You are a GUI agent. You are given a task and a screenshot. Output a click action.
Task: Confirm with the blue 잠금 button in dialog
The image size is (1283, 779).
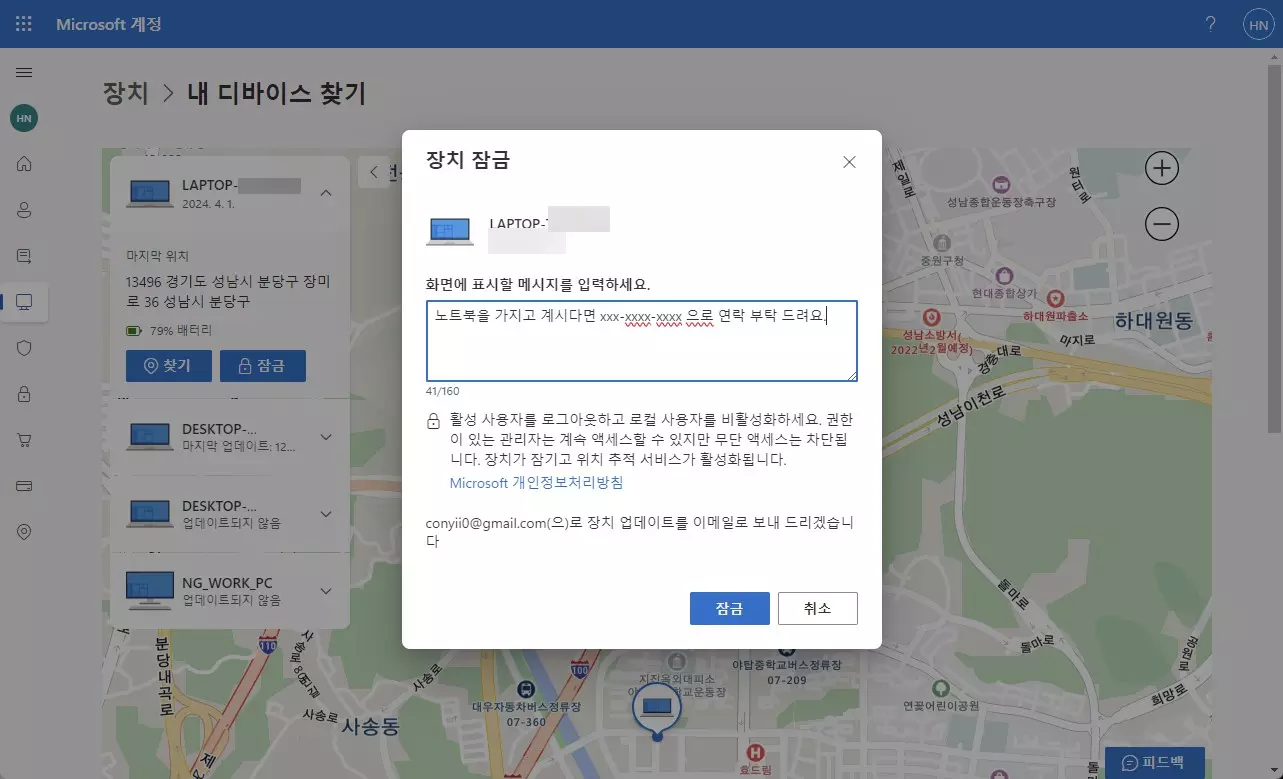point(729,608)
